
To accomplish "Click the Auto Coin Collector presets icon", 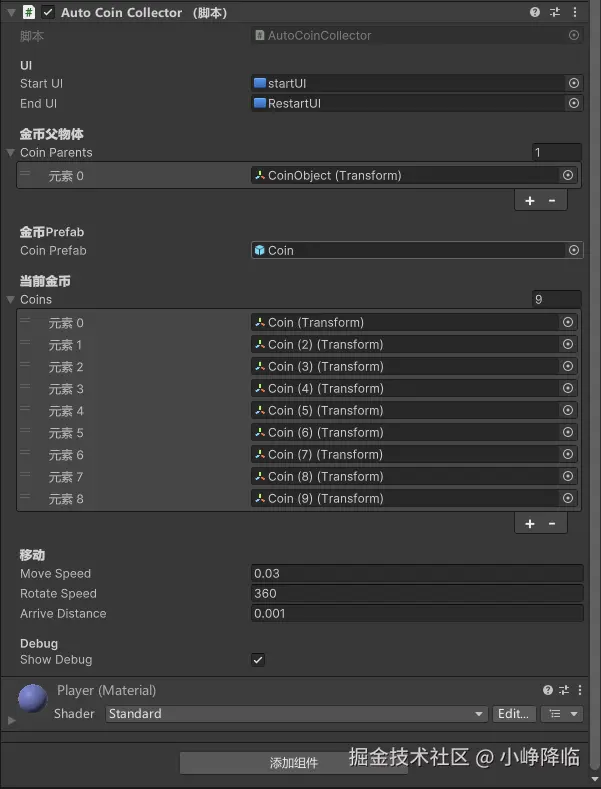I will [556, 13].
